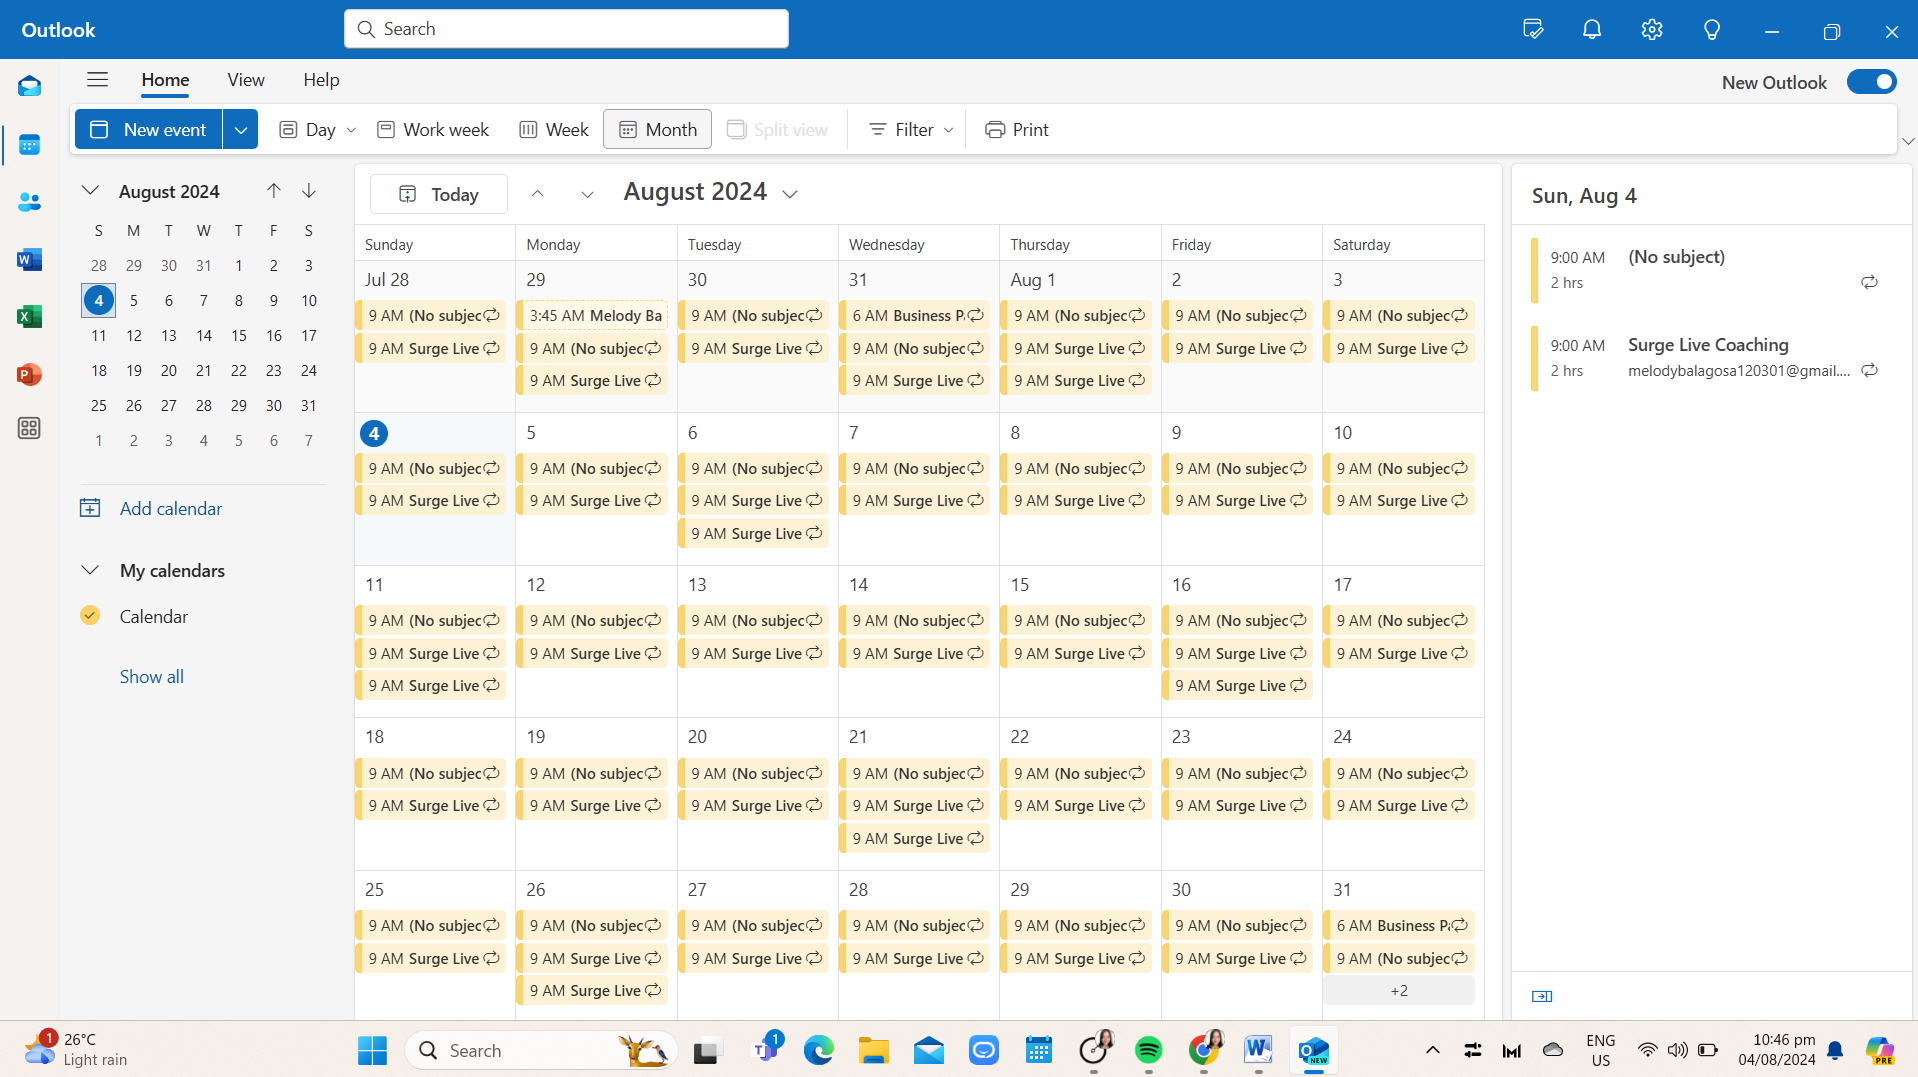Image resolution: width=1918 pixels, height=1077 pixels.
Task: Switch to the View tab
Action: [245, 80]
